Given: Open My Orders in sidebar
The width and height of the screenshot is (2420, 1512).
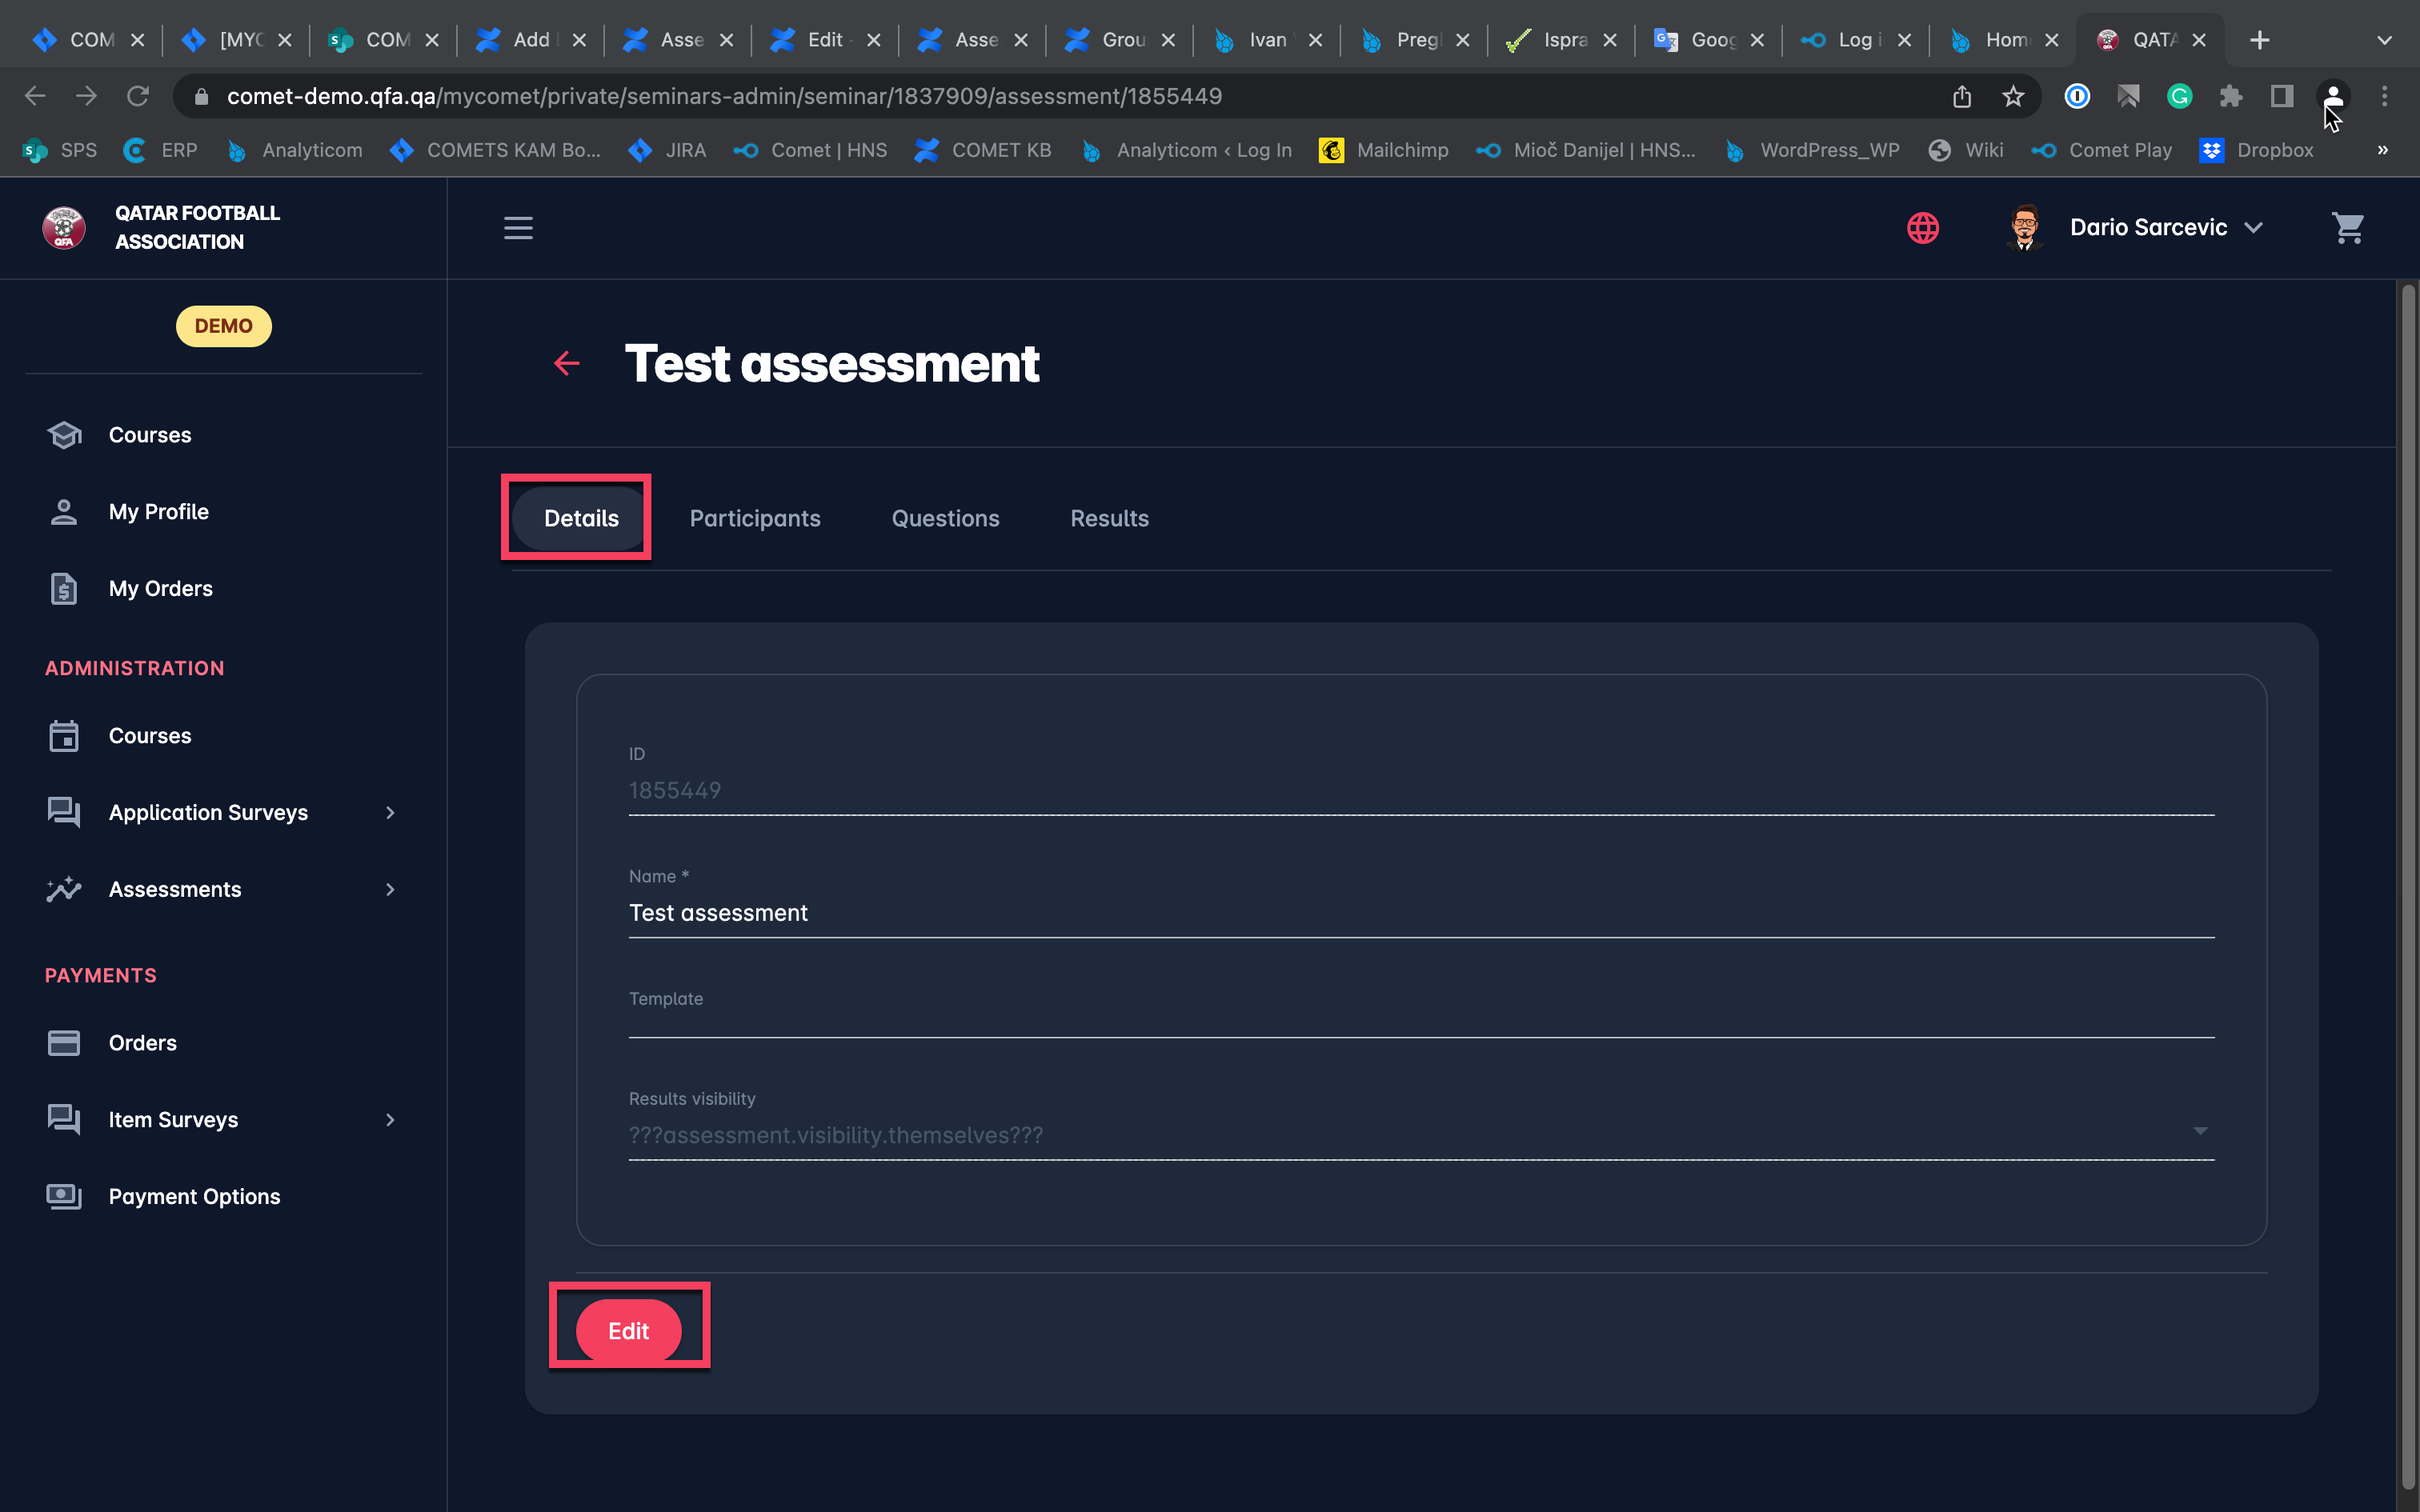Looking at the screenshot, I should [160, 589].
